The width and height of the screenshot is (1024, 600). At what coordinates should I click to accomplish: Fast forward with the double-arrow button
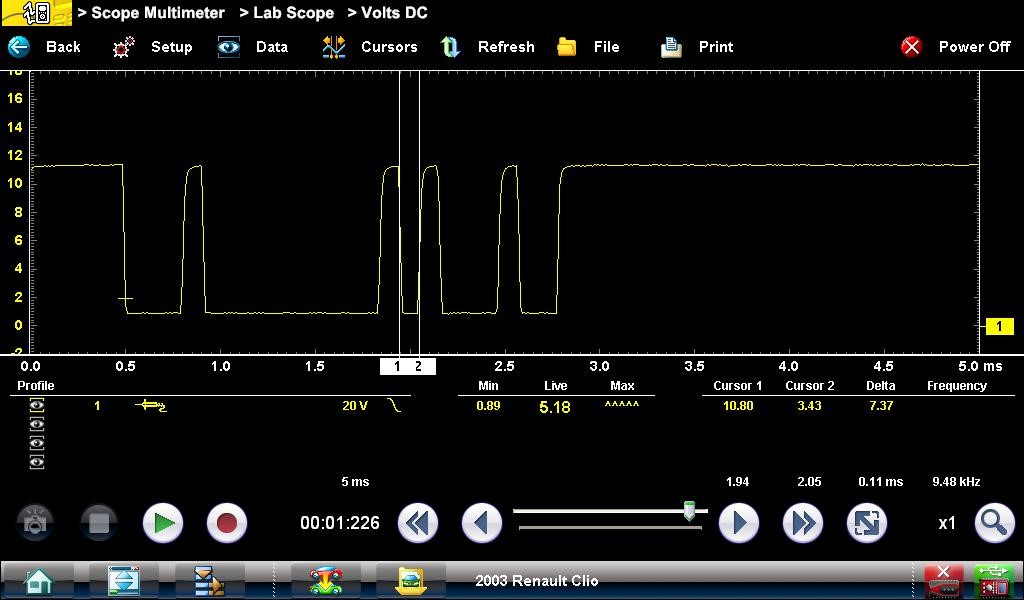coord(802,523)
